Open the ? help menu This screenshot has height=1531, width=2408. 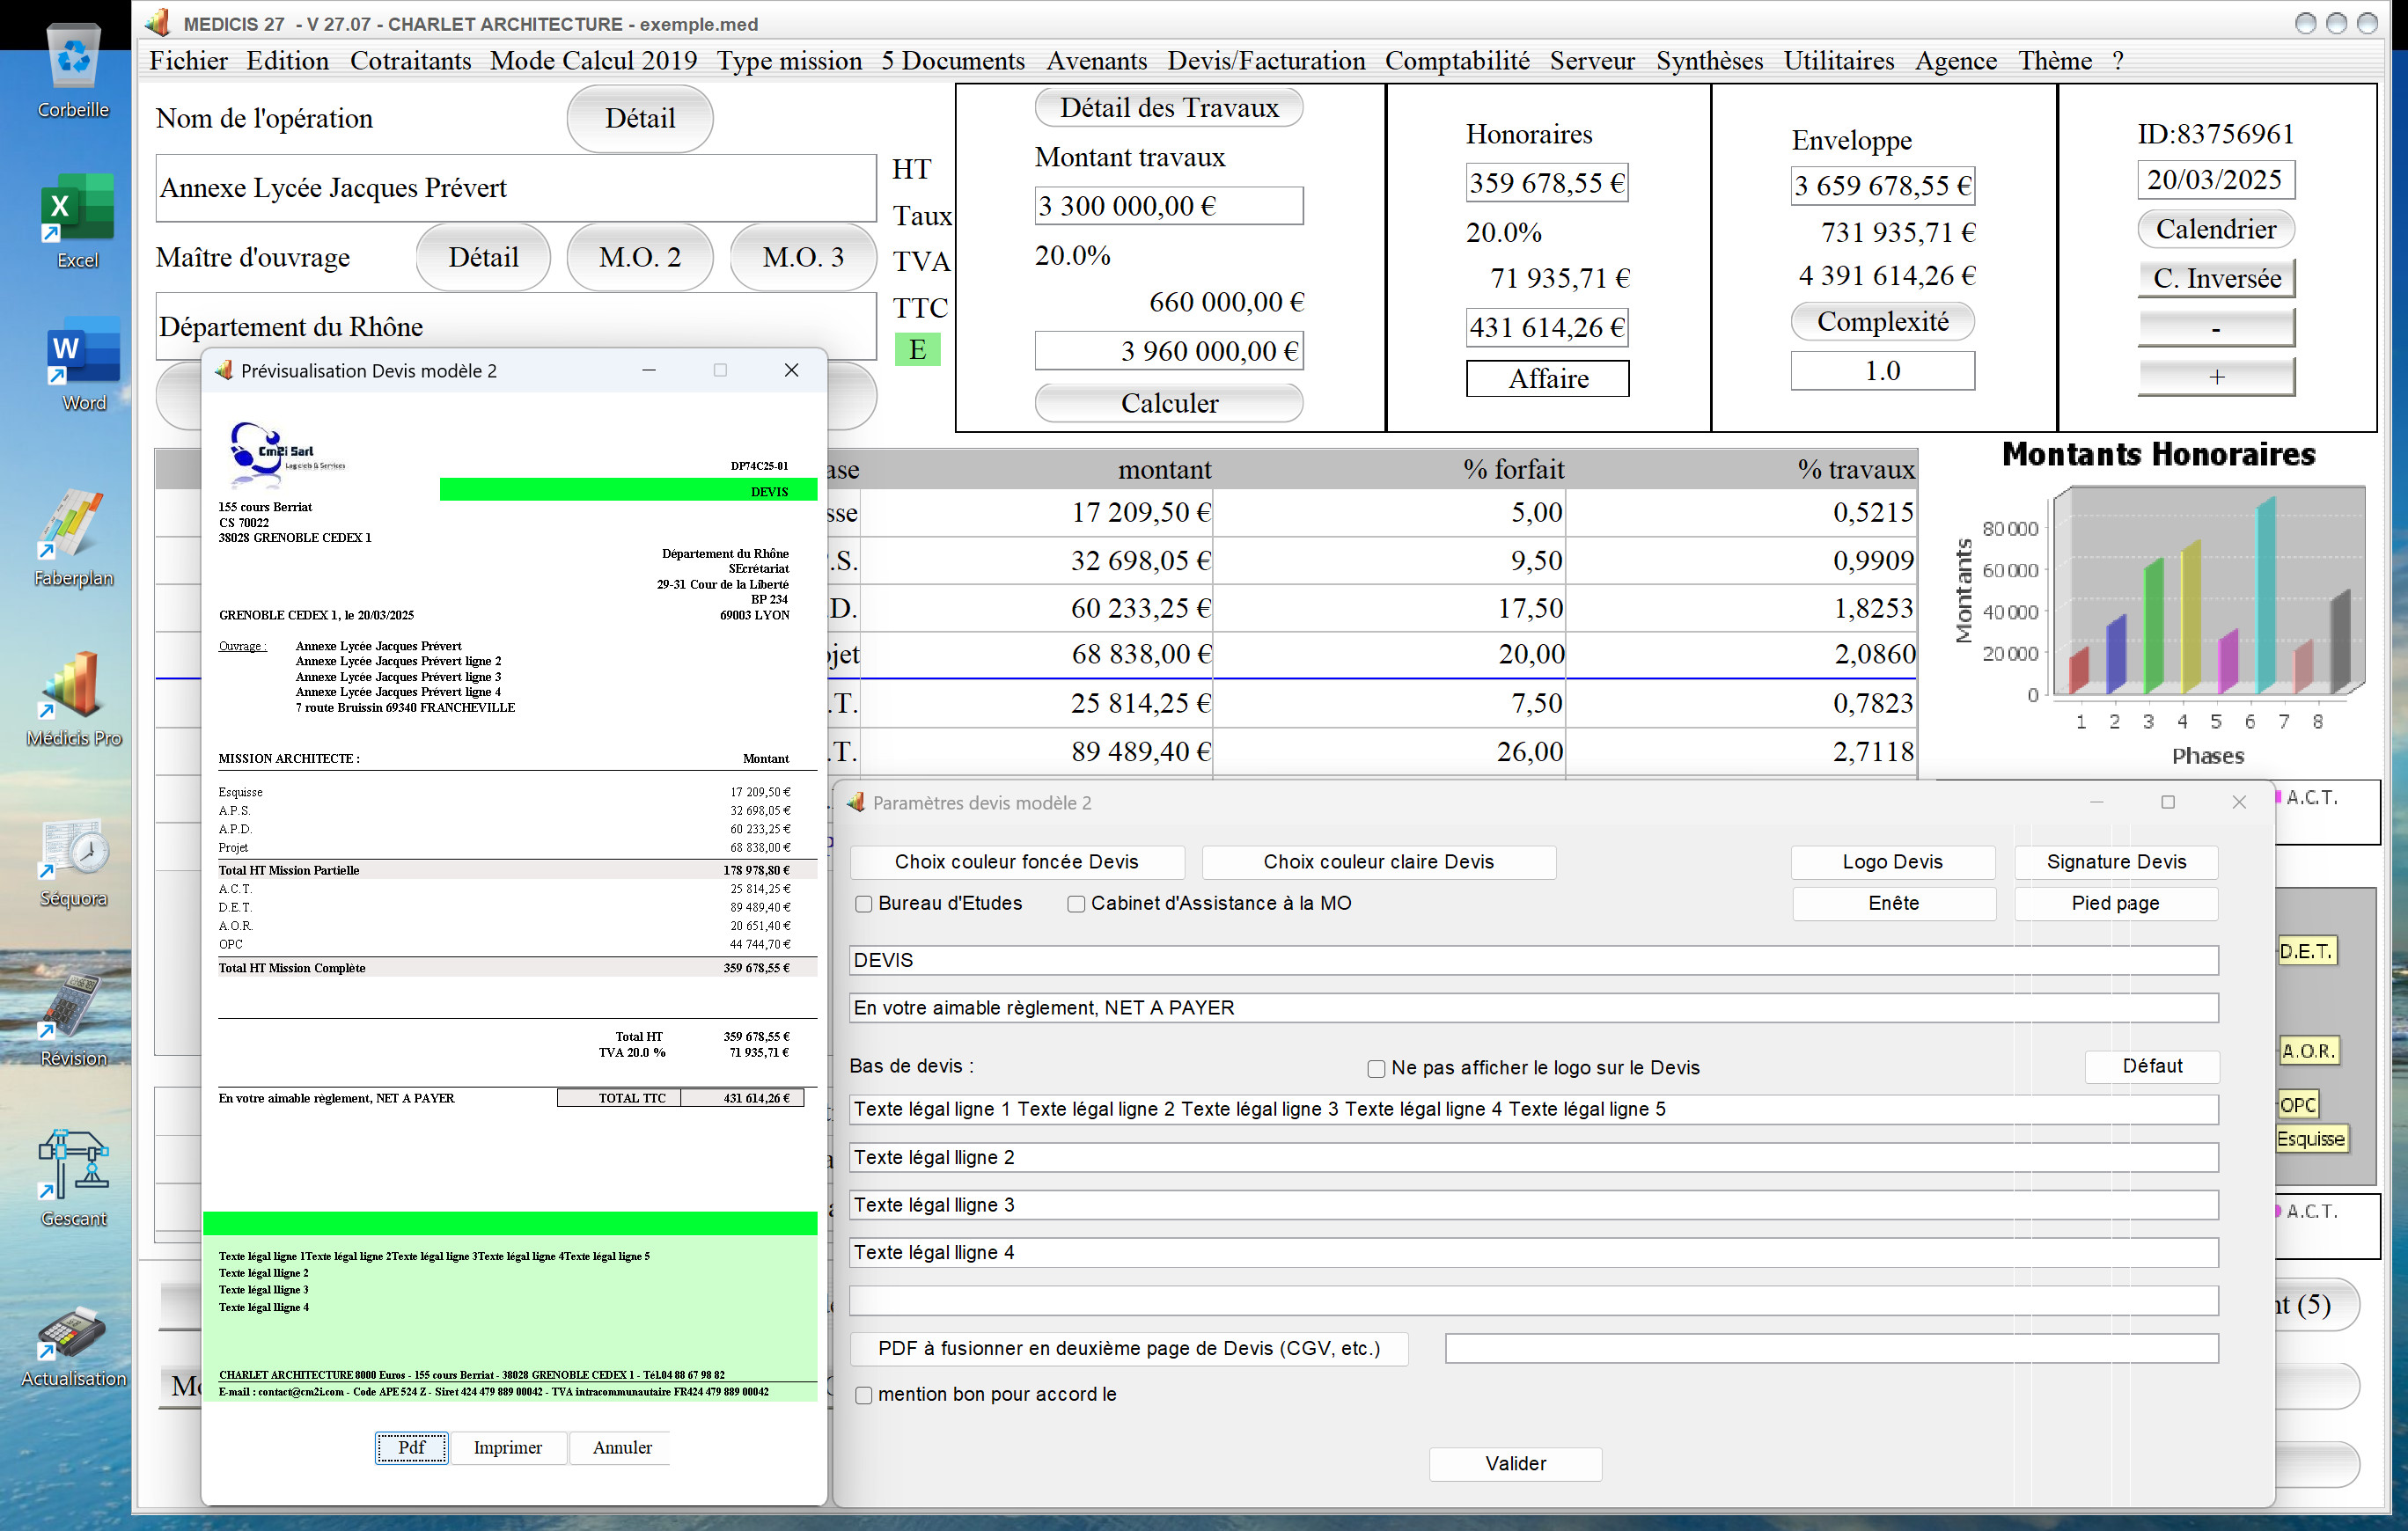[x=2117, y=61]
